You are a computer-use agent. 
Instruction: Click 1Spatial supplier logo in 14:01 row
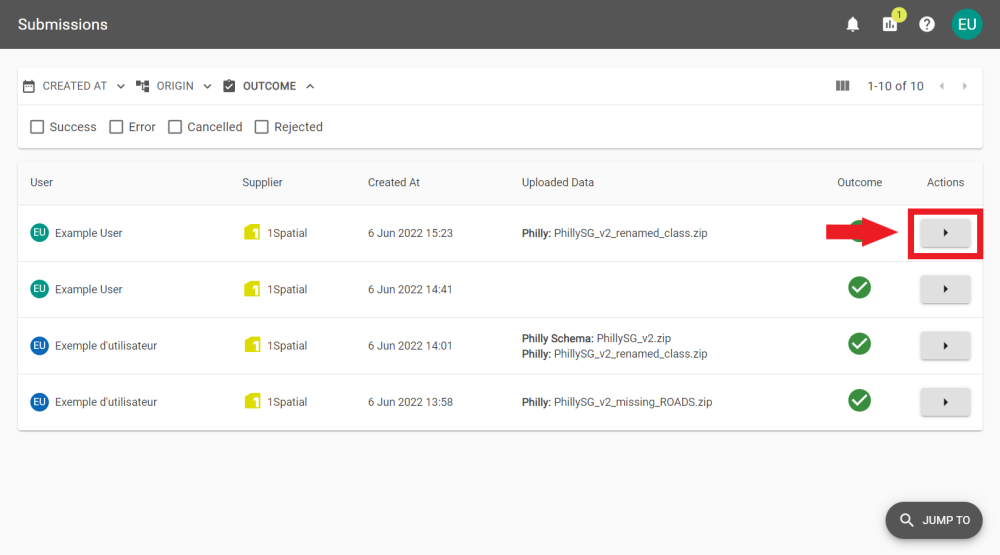252,345
